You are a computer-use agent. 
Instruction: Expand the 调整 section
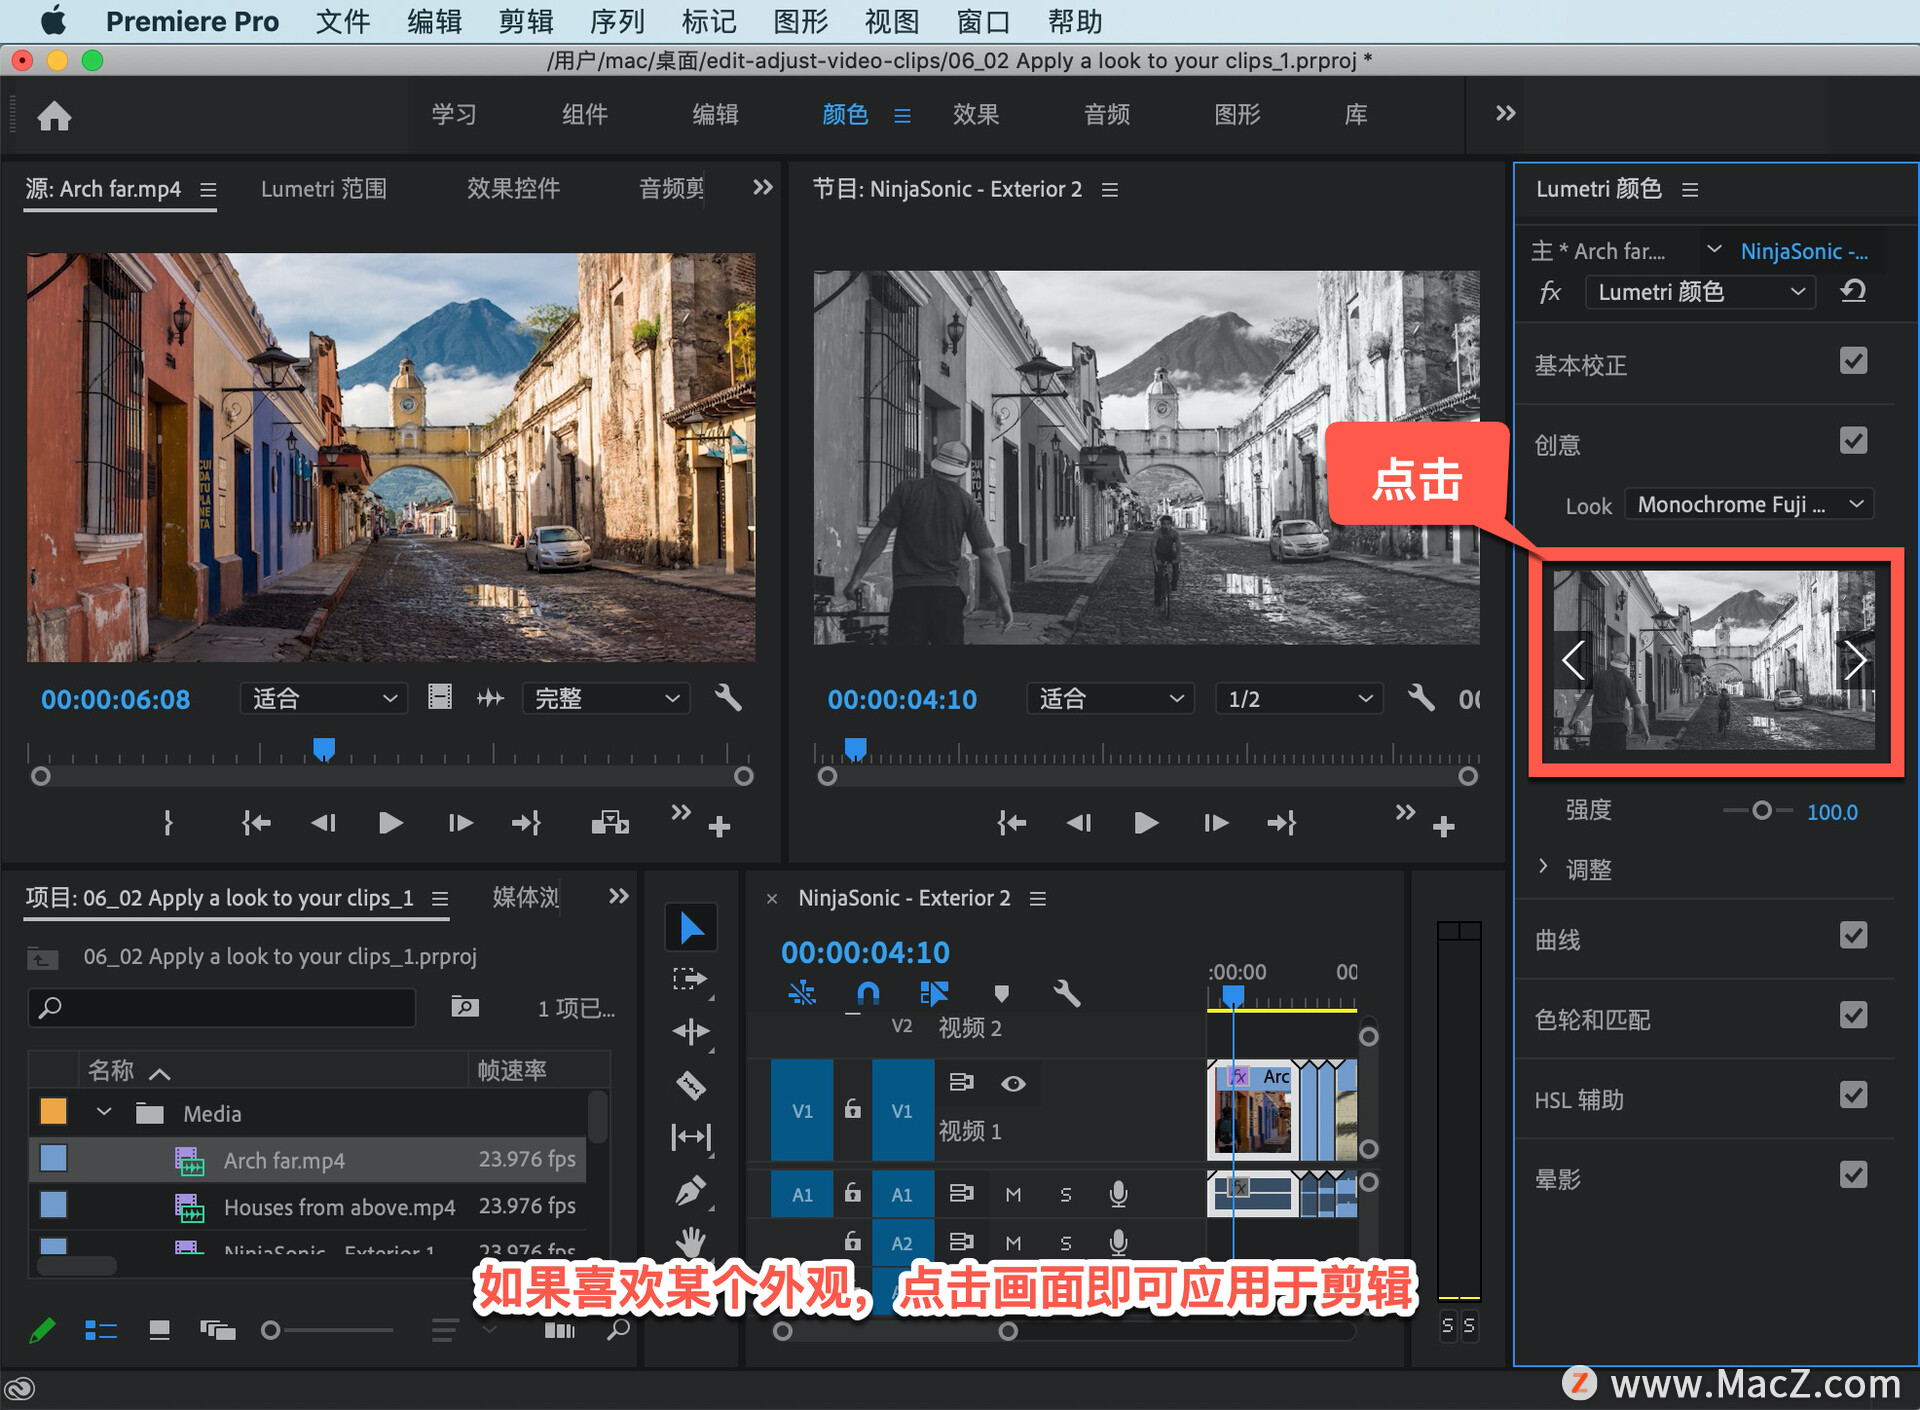tap(1543, 867)
